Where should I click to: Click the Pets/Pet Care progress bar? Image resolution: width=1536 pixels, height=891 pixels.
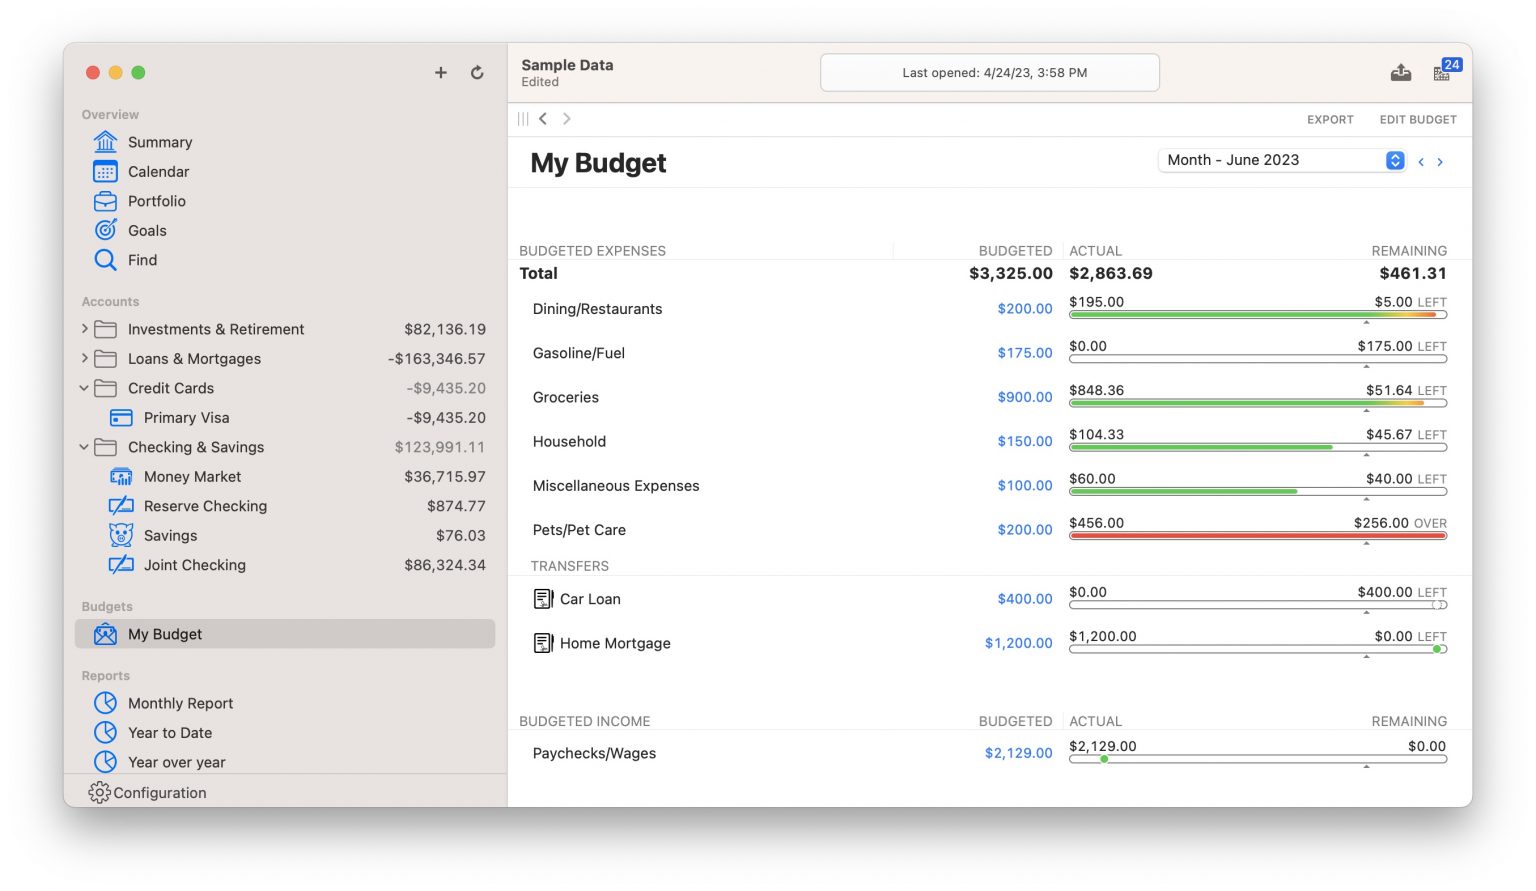point(1258,536)
